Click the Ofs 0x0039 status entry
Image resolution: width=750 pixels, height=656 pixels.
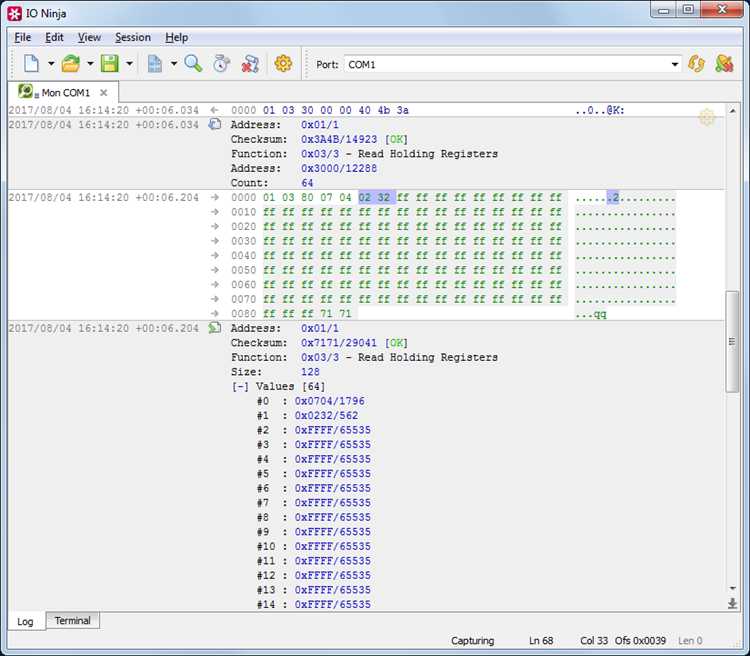pyautogui.click(x=640, y=641)
